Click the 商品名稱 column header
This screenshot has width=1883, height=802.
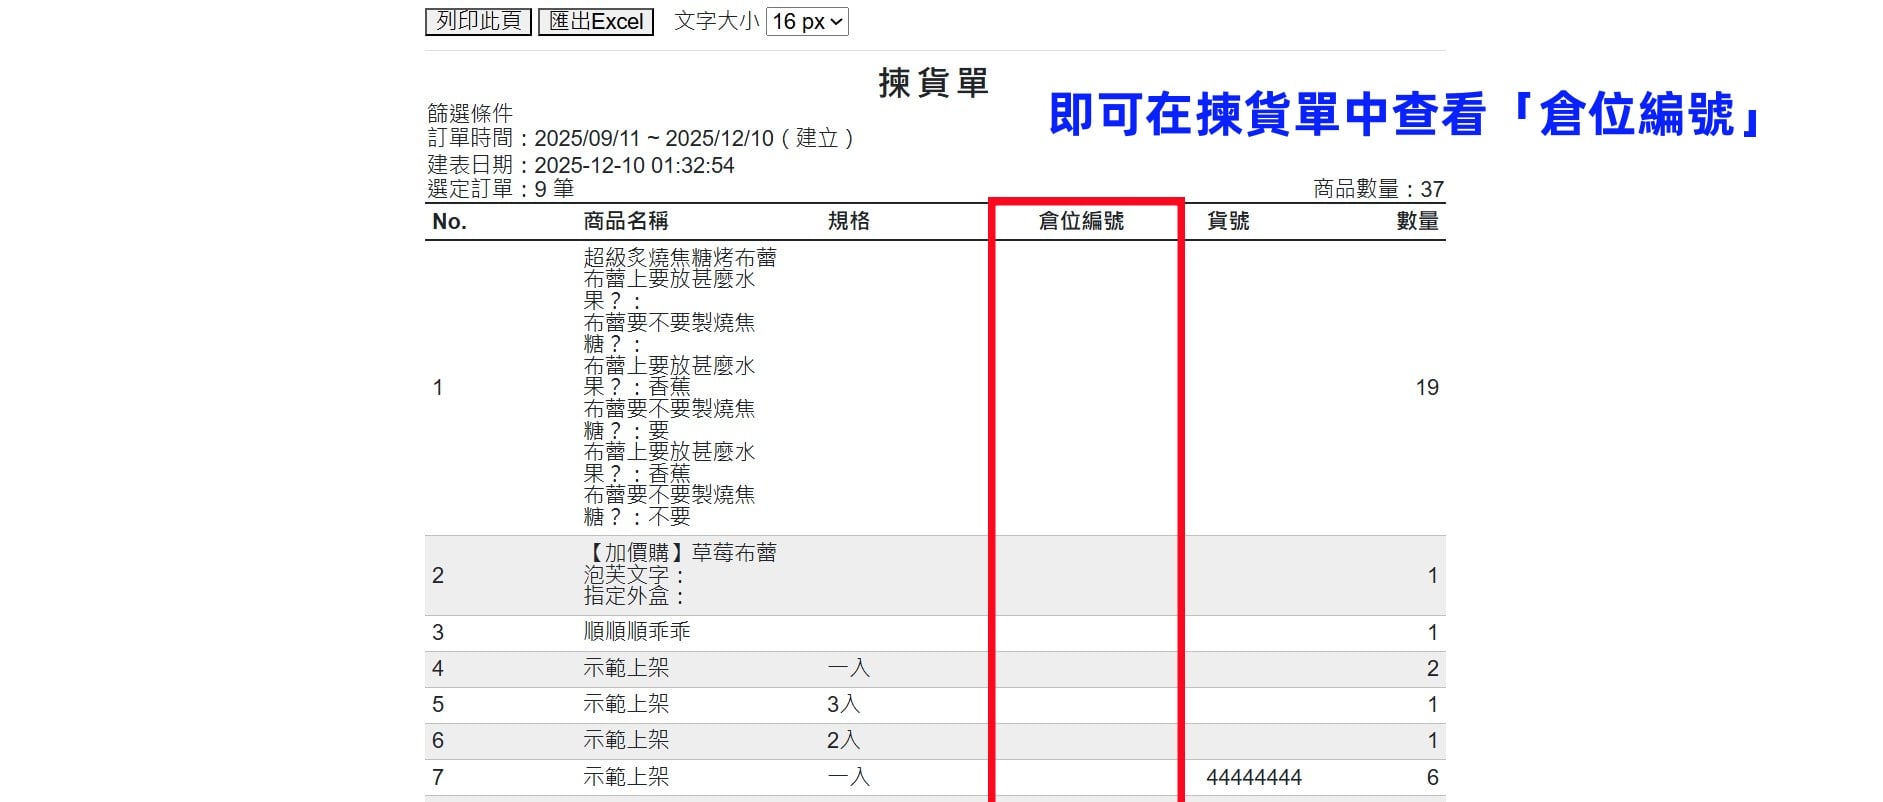coord(626,221)
